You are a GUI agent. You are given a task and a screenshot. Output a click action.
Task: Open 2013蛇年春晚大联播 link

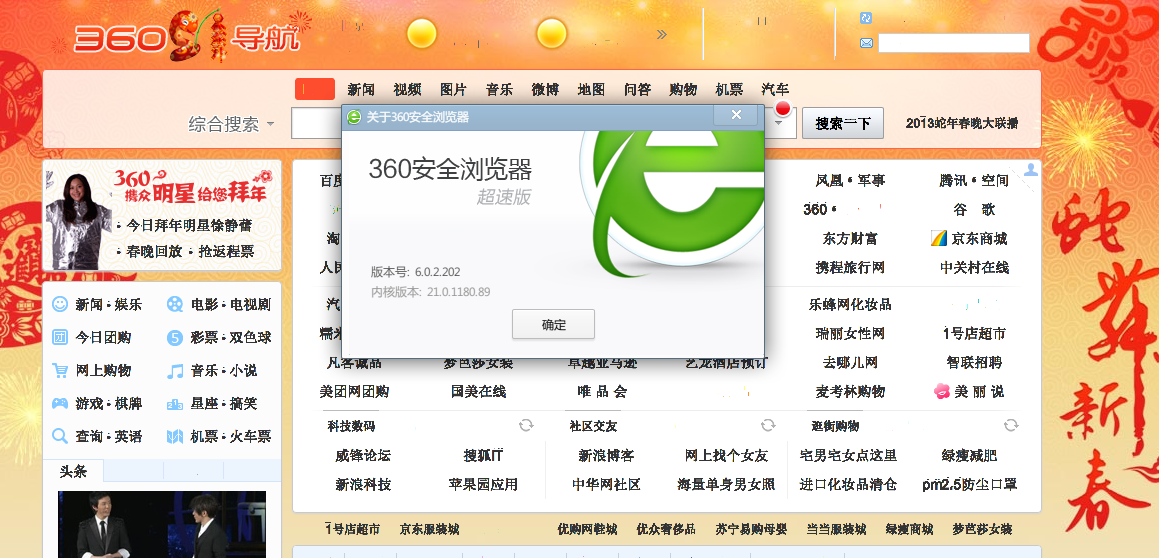(962, 123)
